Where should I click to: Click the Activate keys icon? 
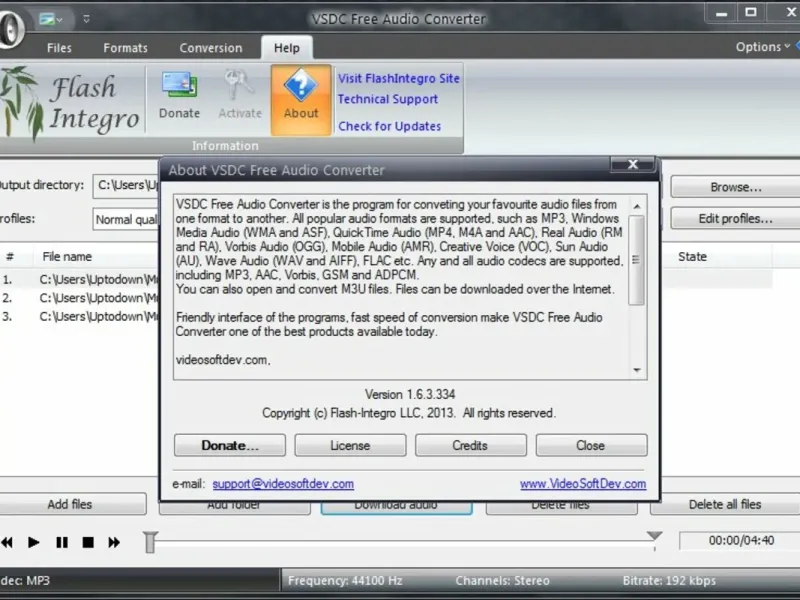click(240, 97)
